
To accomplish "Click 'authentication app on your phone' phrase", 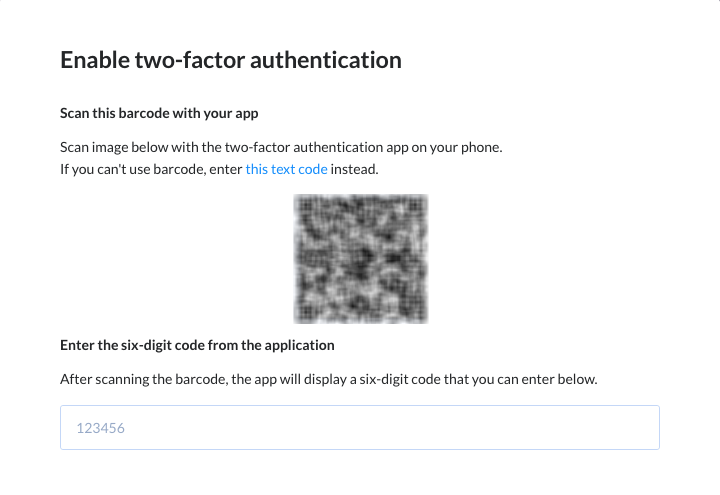I will 398,147.
